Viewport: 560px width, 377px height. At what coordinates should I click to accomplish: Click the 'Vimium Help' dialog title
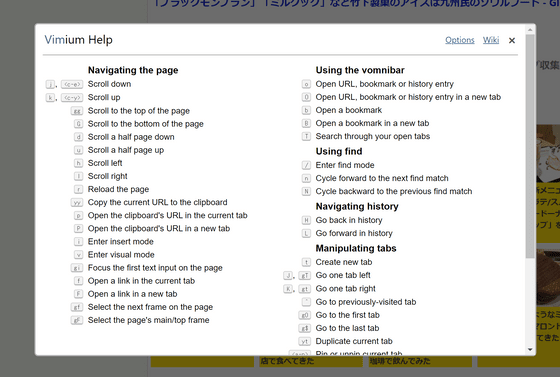click(78, 40)
